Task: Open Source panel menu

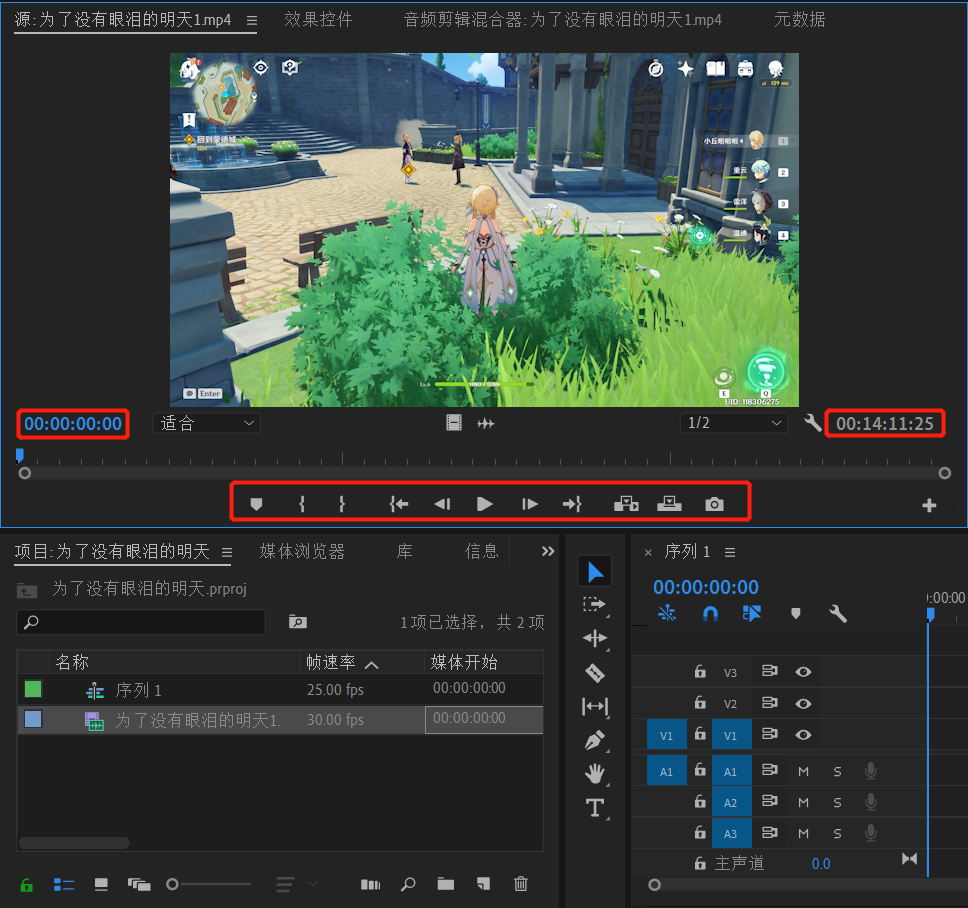Action: [x=252, y=20]
